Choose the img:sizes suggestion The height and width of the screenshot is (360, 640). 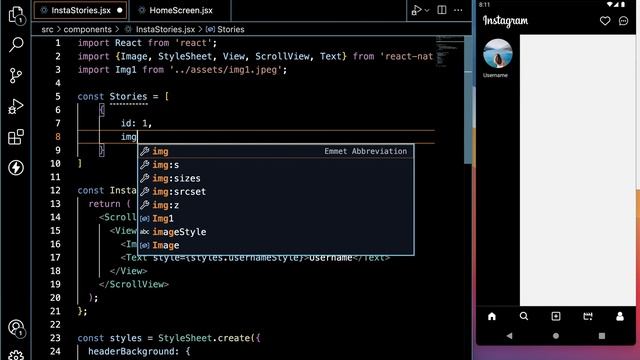coord(276,178)
